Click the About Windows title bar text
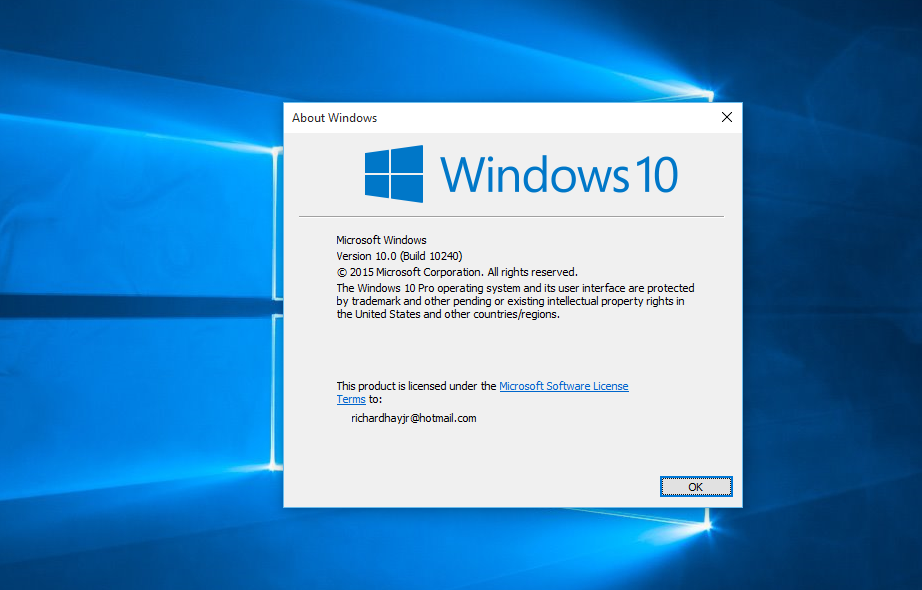922x590 pixels. click(x=334, y=118)
